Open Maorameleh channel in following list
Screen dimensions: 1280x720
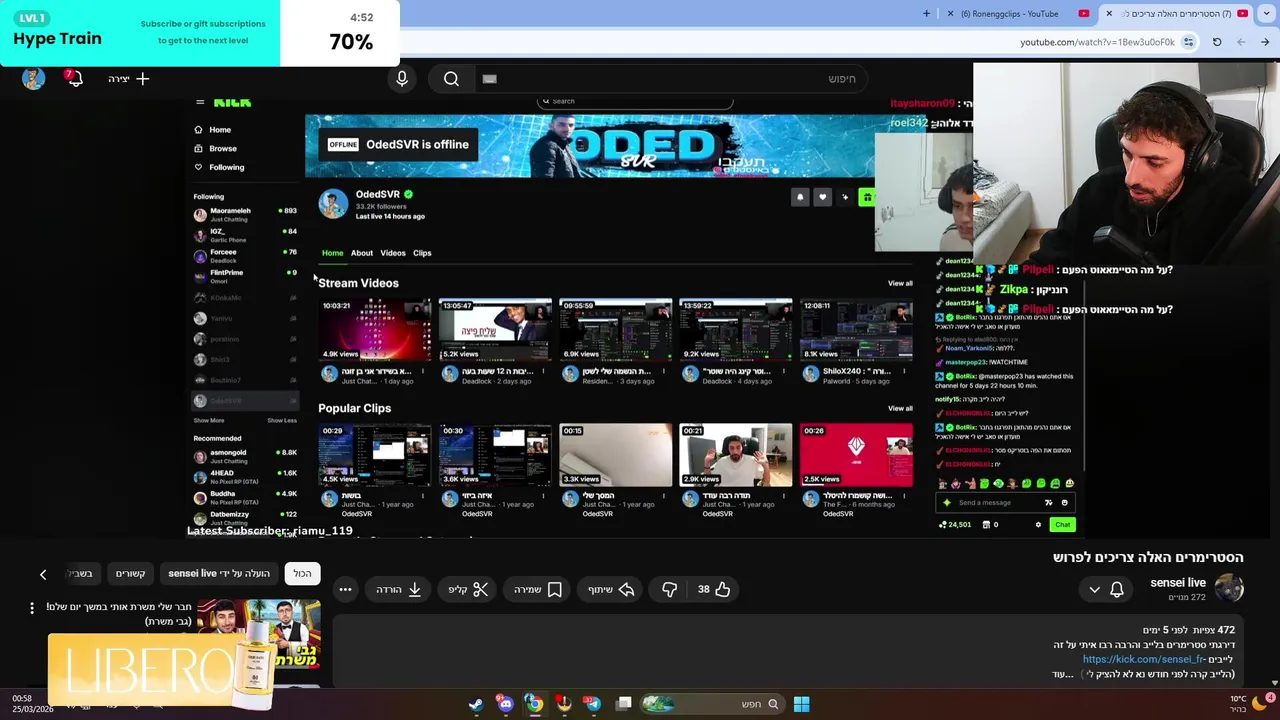click(x=245, y=213)
